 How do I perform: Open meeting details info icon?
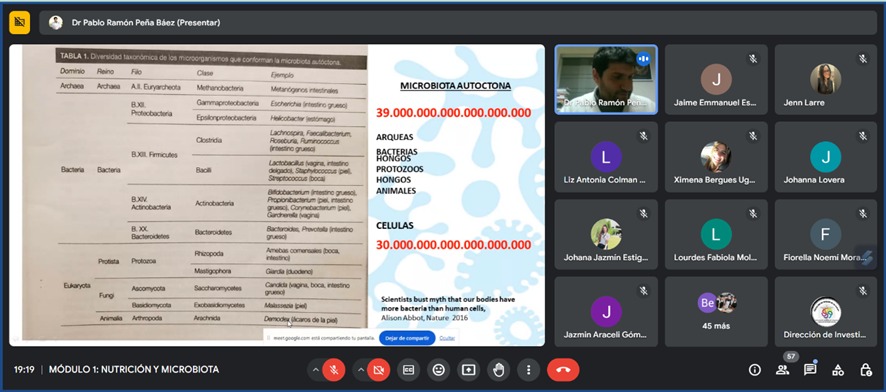tap(754, 370)
